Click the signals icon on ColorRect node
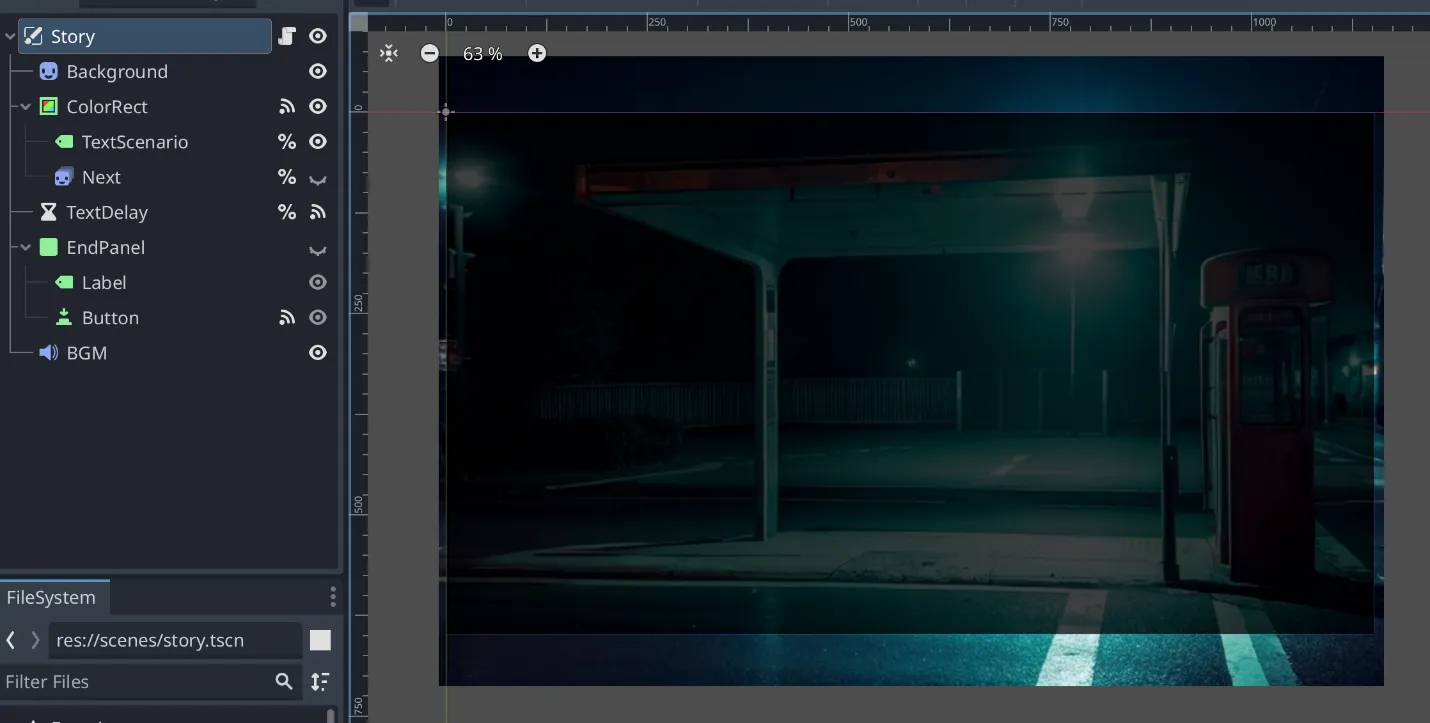 tap(287, 107)
